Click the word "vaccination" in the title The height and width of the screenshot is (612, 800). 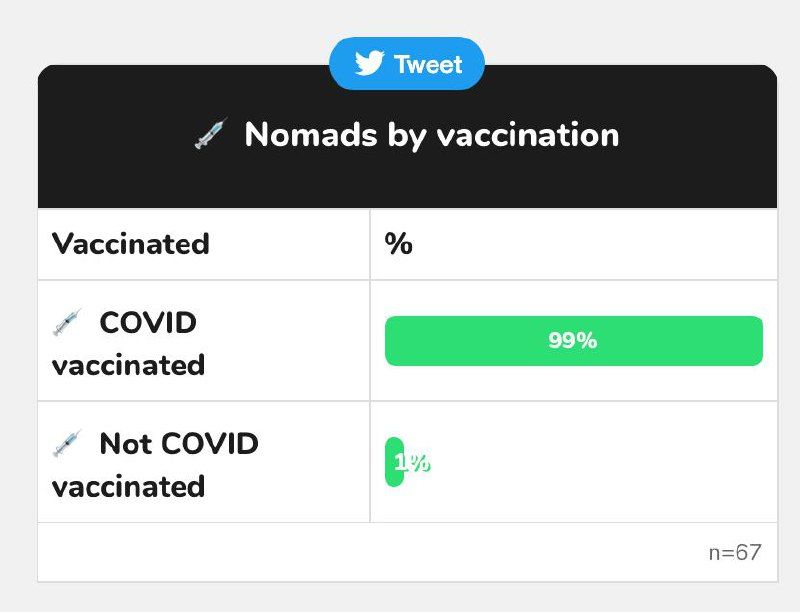[533, 135]
